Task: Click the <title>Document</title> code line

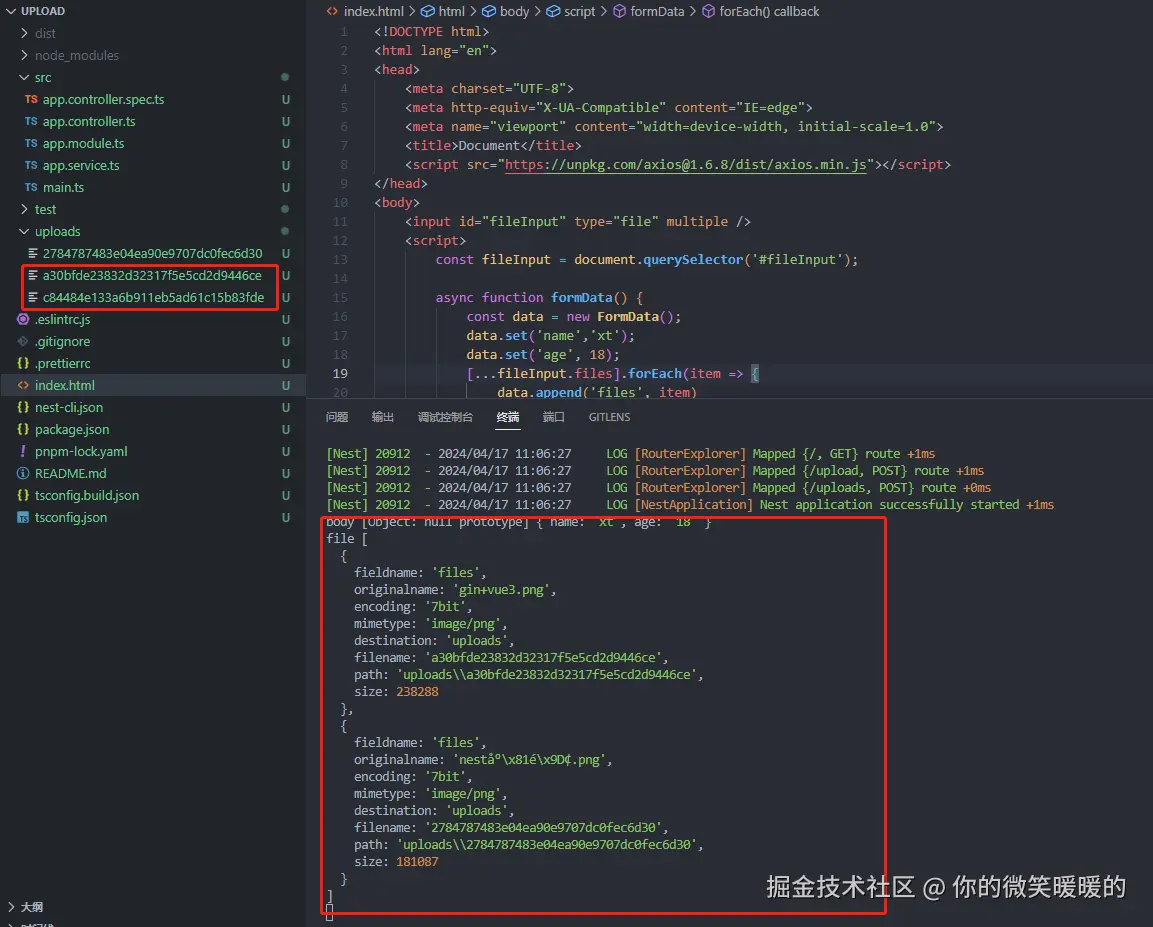Action: click(x=493, y=146)
